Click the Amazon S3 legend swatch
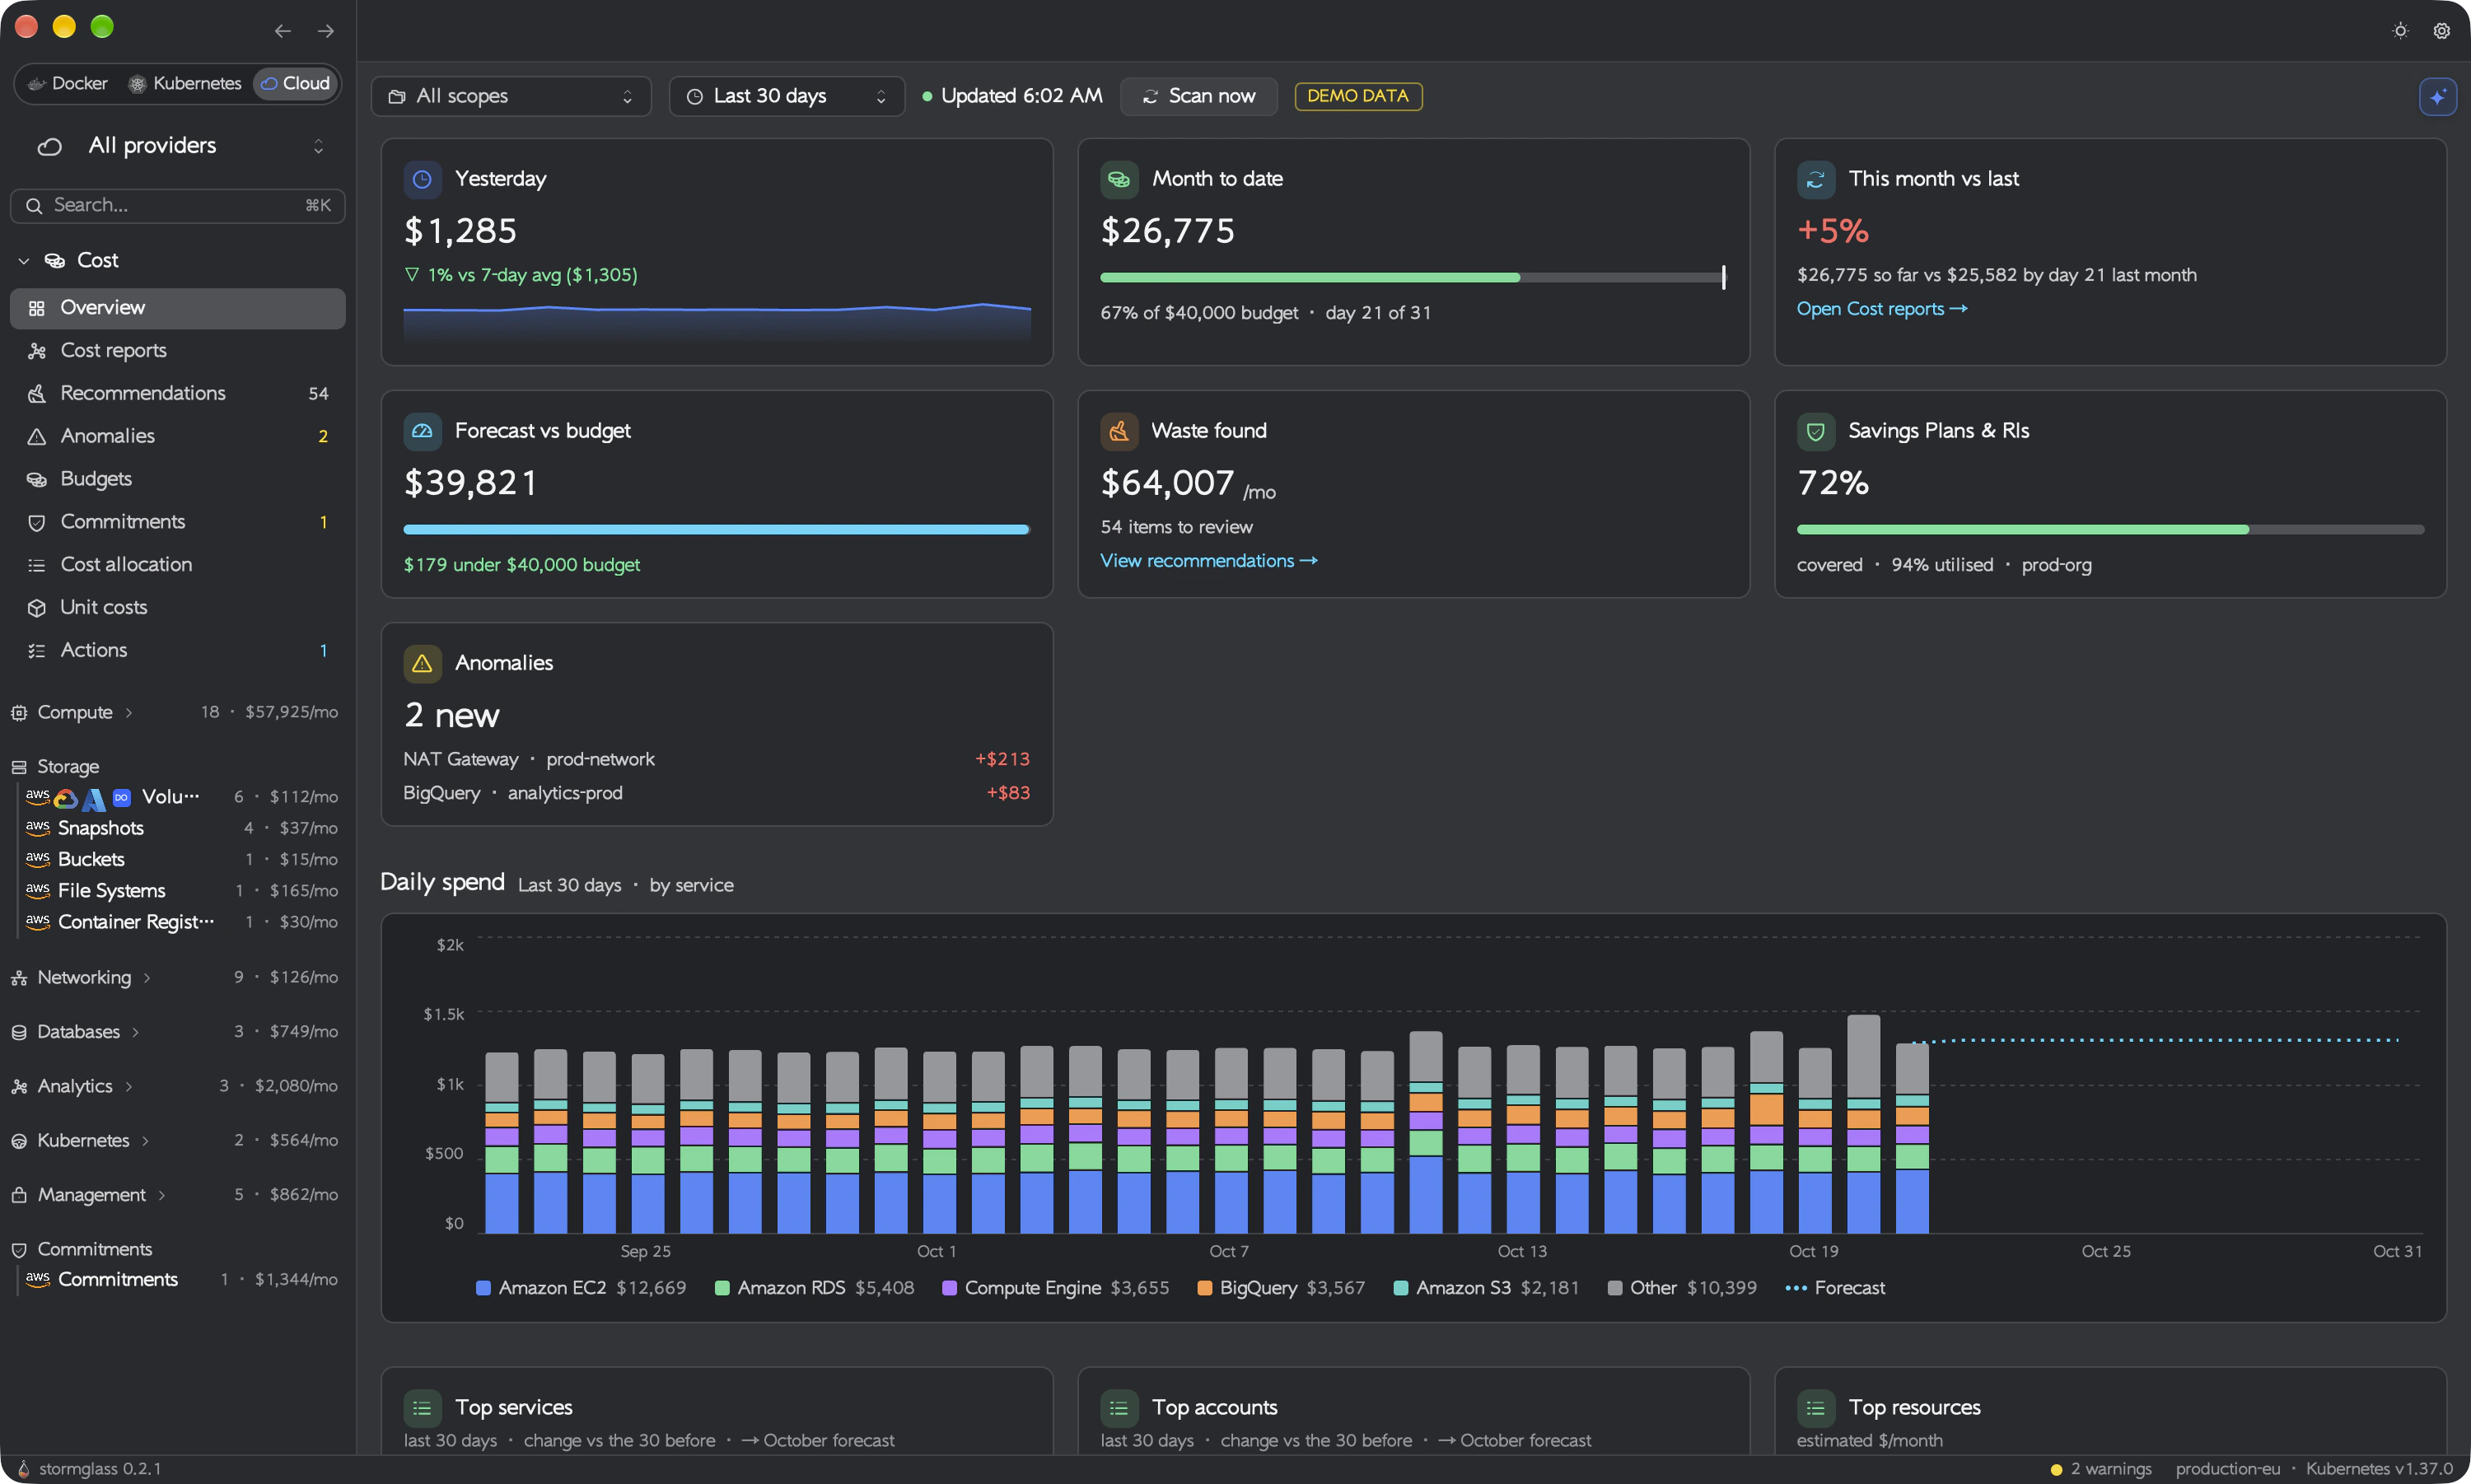The height and width of the screenshot is (1484, 2471). click(x=1400, y=1288)
